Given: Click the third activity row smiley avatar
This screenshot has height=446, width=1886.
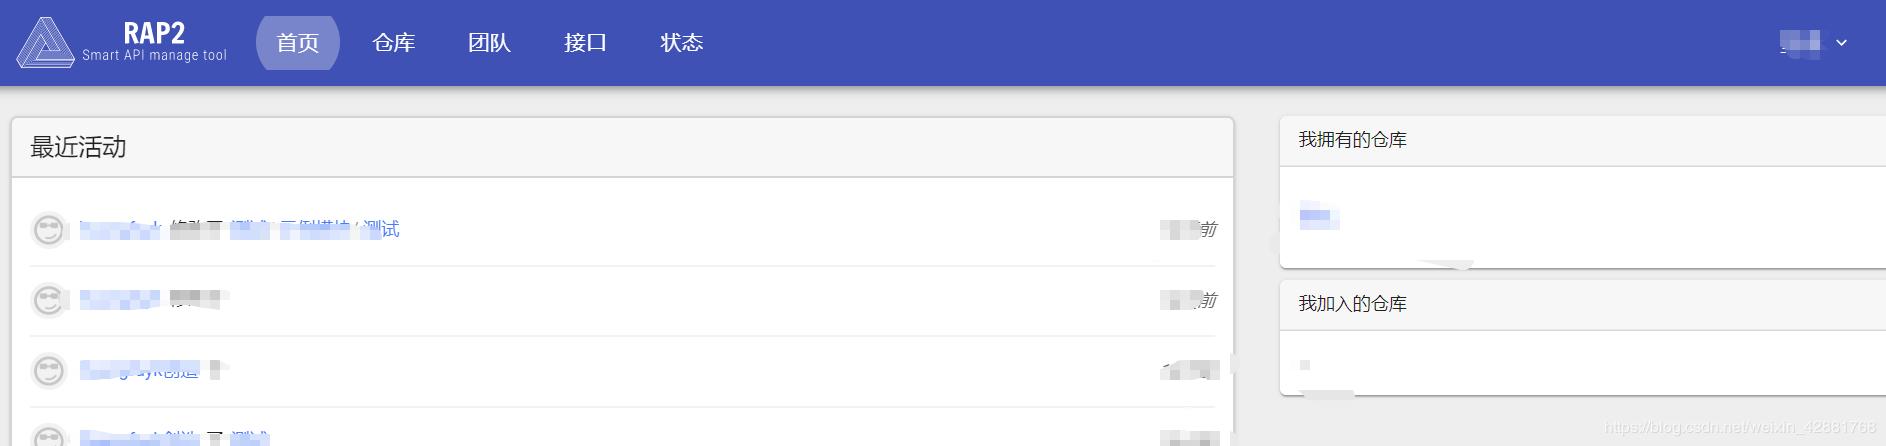Looking at the screenshot, I should click(x=48, y=371).
